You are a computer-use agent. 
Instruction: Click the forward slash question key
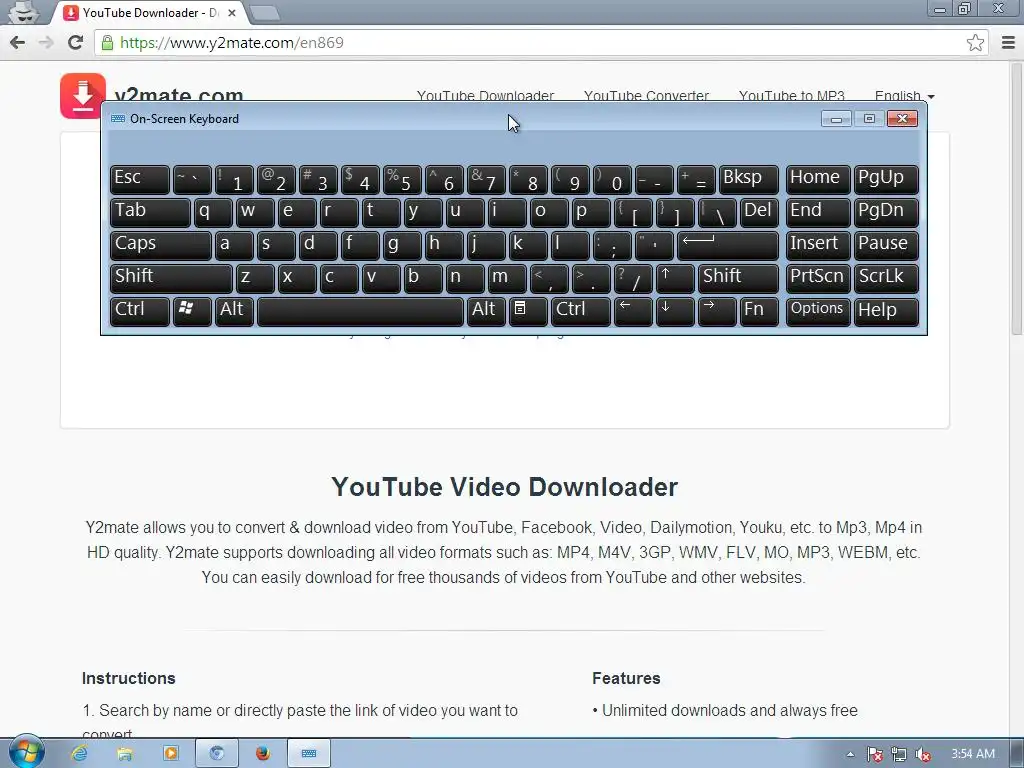point(633,278)
